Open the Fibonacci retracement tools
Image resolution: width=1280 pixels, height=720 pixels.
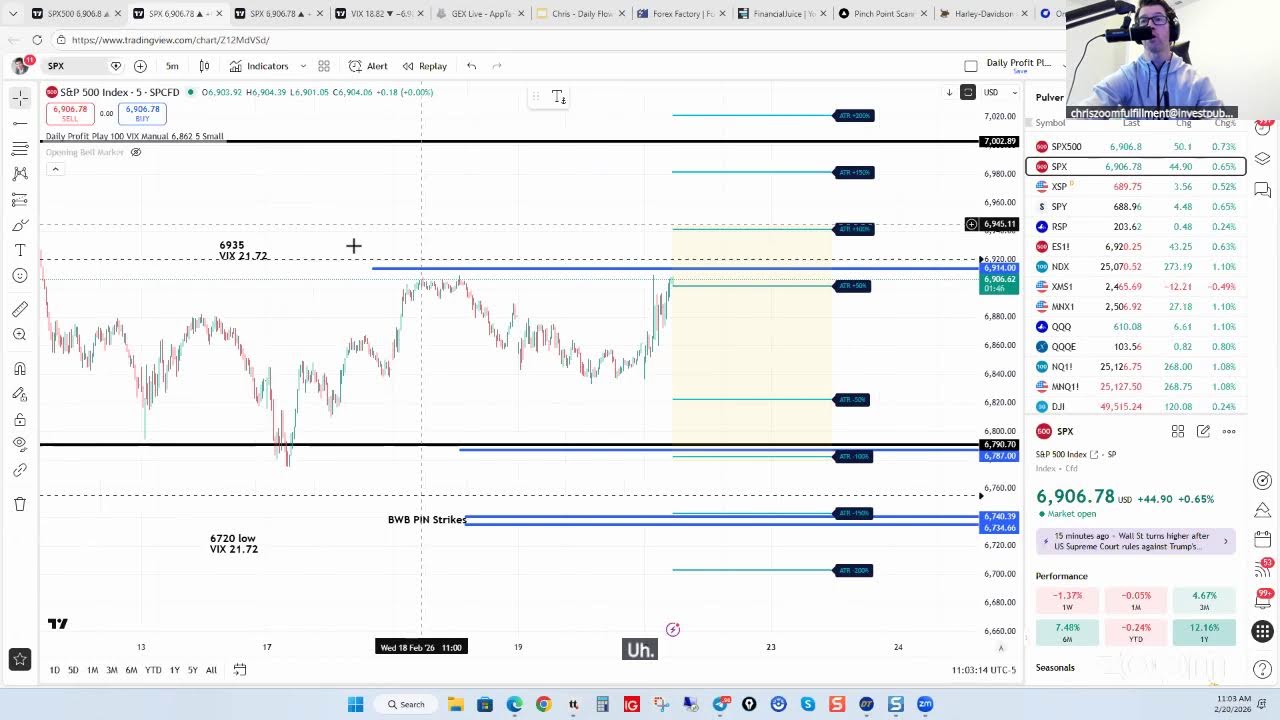[x=20, y=149]
